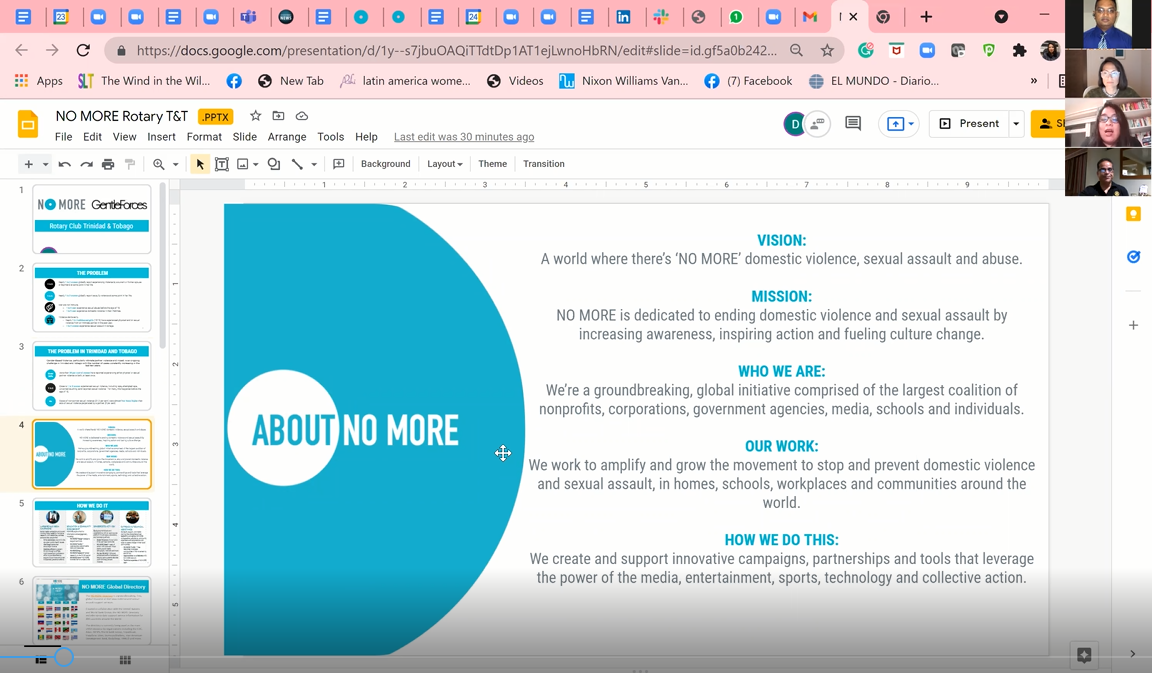Open 'Last edit was 30 minutes ago' link
1152x673 pixels.
click(x=464, y=137)
